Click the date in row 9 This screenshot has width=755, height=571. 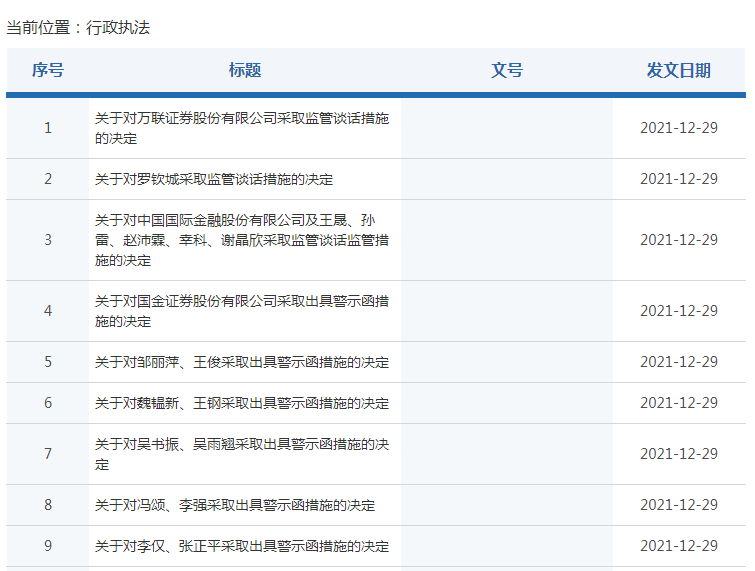tap(678, 546)
